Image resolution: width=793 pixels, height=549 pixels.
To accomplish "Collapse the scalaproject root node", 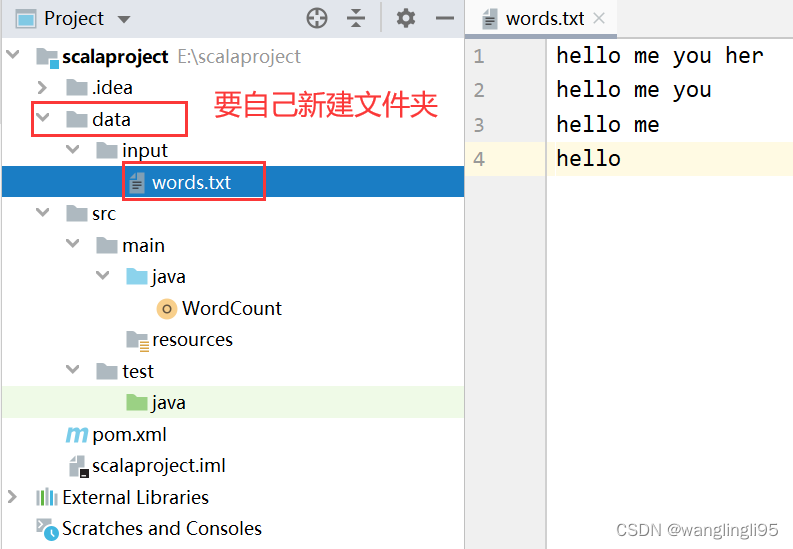I will (x=13, y=55).
